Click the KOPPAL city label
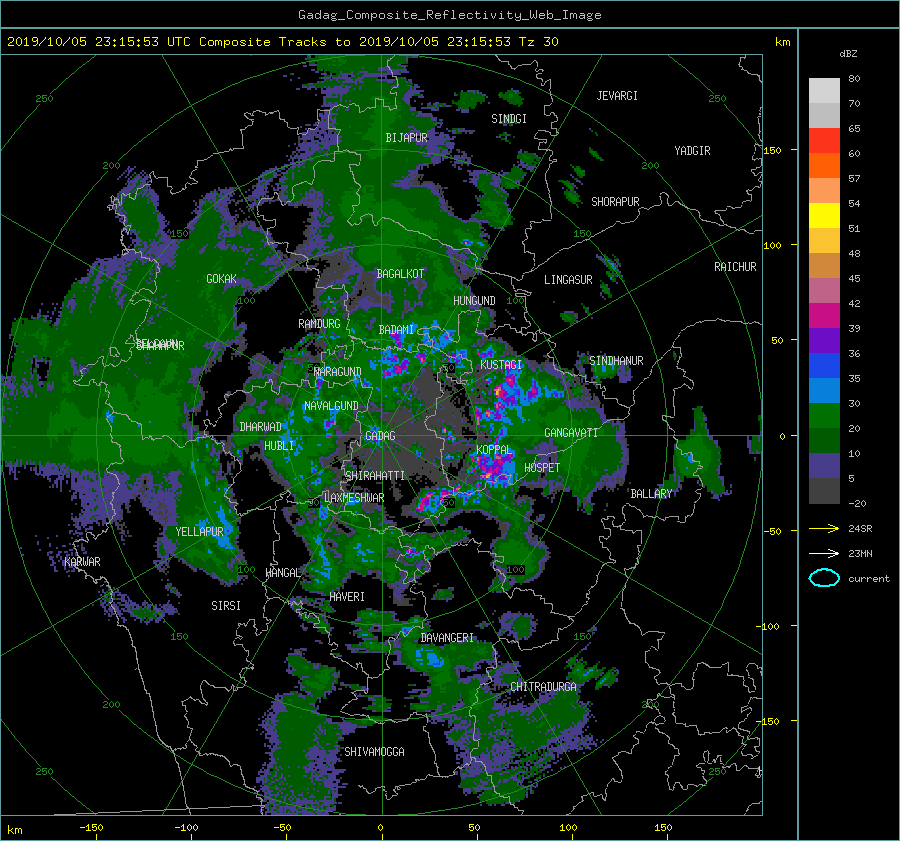This screenshot has width=900, height=841. point(494,449)
